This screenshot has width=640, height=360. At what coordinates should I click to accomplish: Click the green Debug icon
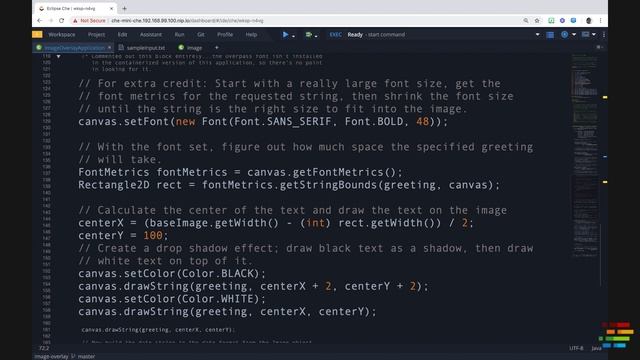309,35
